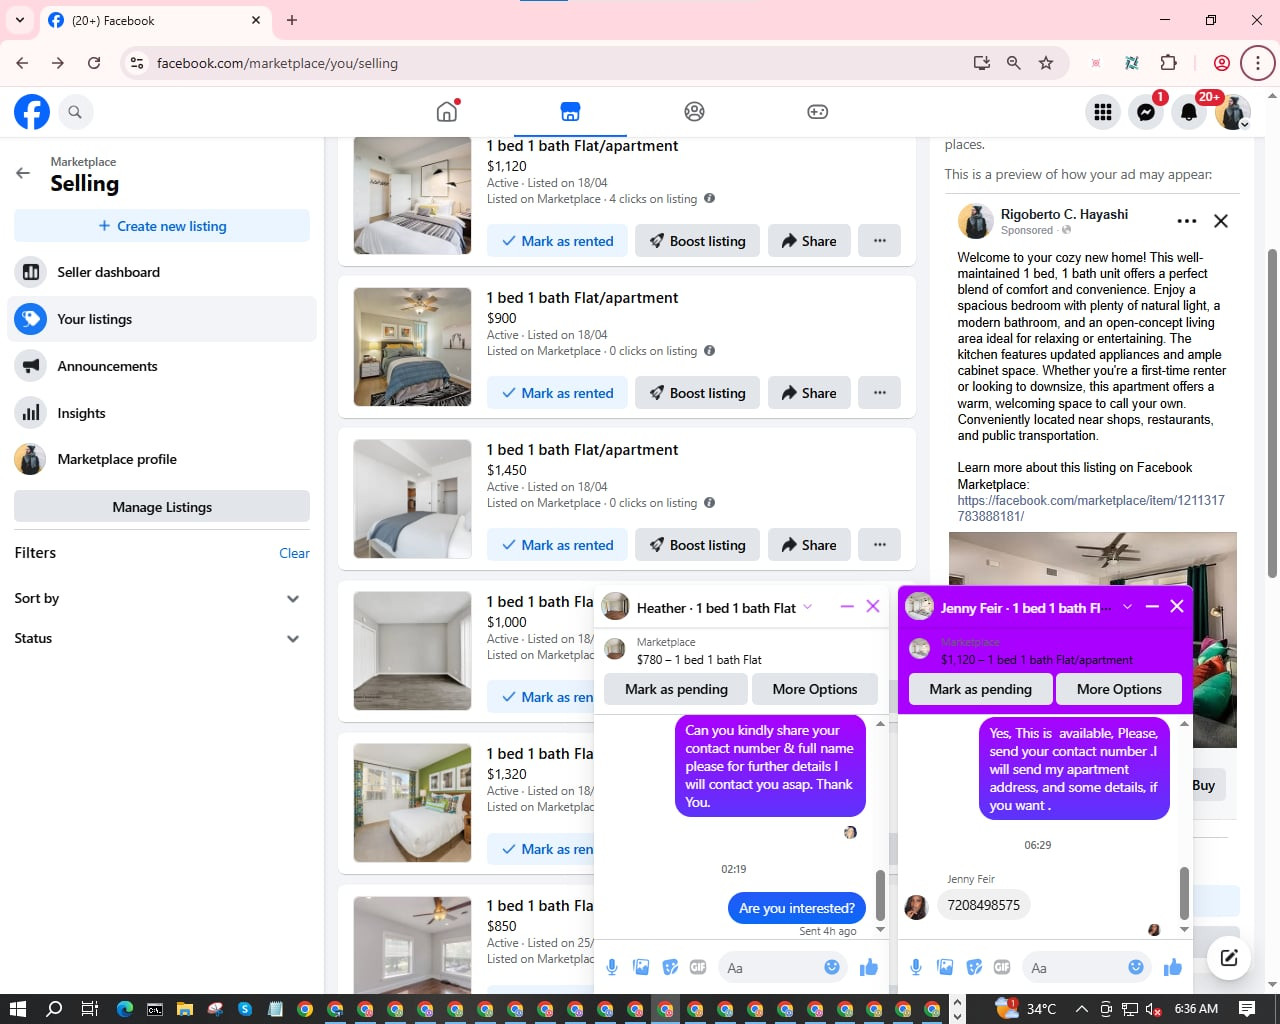1280x1024 pixels.
Task: Open Jenny Feir chat settings chevron
Action: pos(1127,607)
